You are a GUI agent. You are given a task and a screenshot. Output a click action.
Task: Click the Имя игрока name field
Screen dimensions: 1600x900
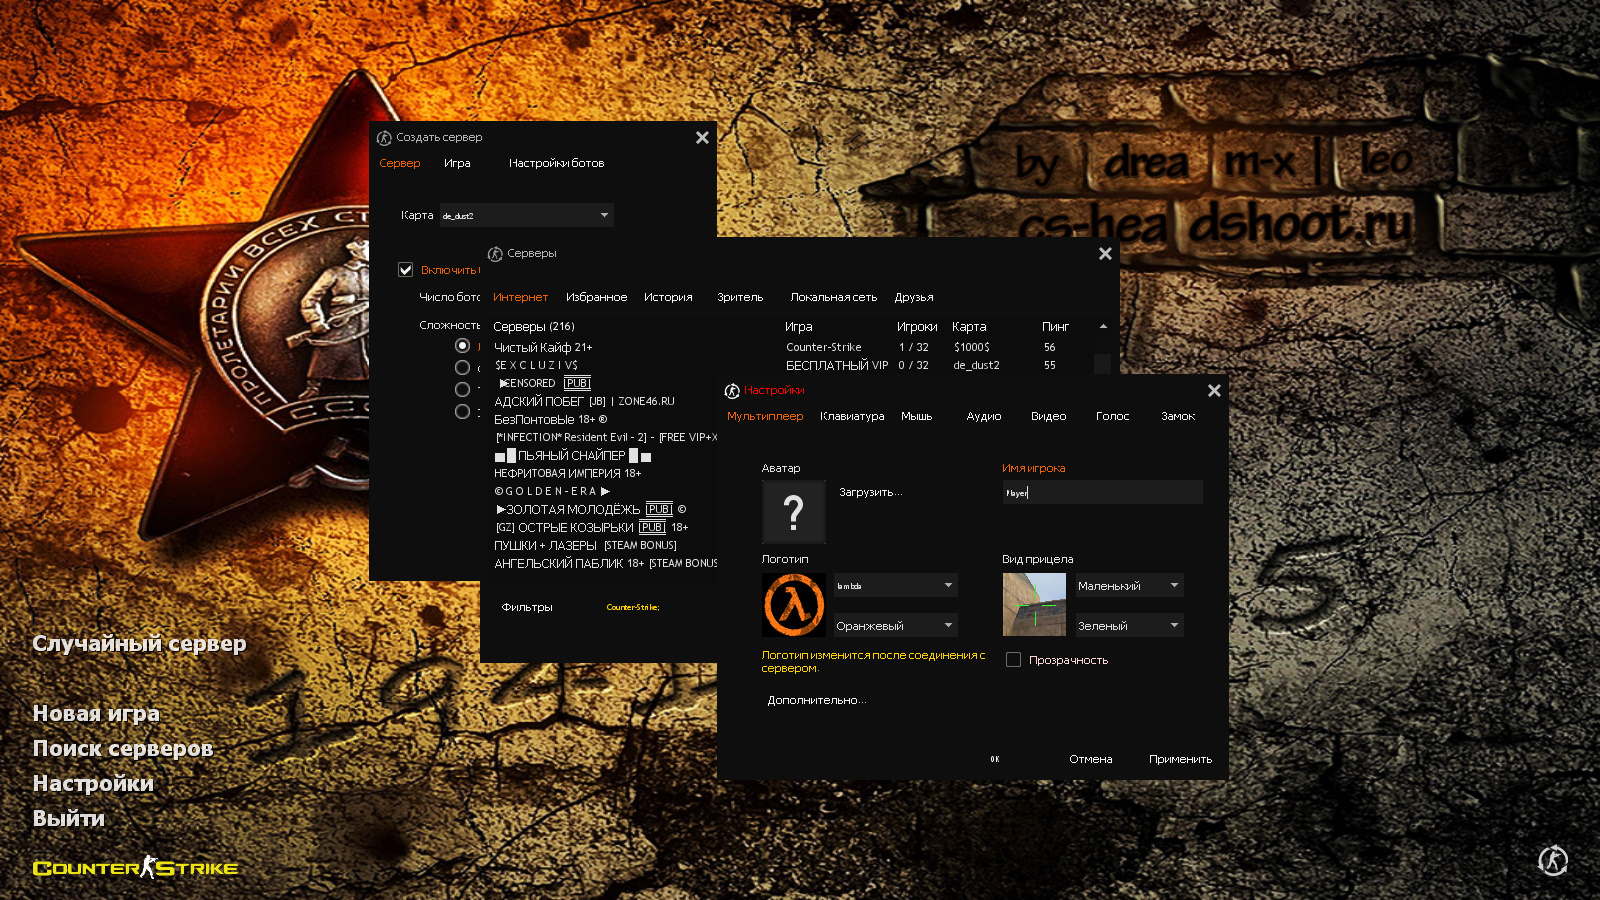(x=1102, y=492)
